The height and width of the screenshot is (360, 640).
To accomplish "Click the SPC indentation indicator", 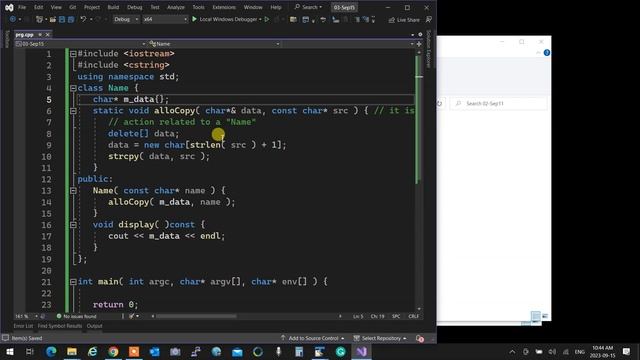I will [396, 316].
